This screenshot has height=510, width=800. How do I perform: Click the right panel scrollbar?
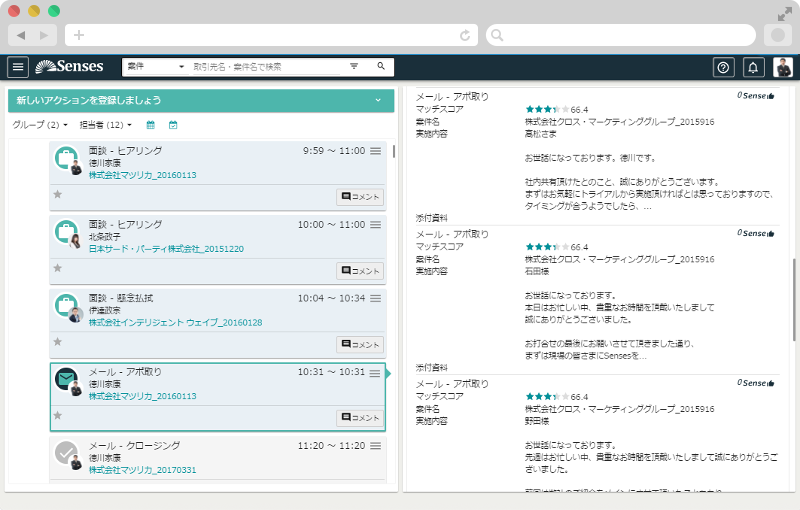coord(794,299)
